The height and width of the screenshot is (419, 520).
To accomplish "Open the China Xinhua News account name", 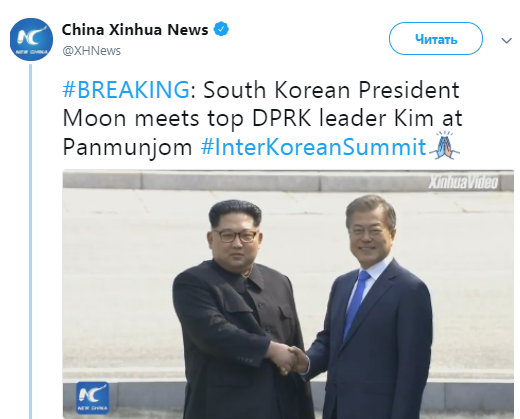I will (x=135, y=30).
